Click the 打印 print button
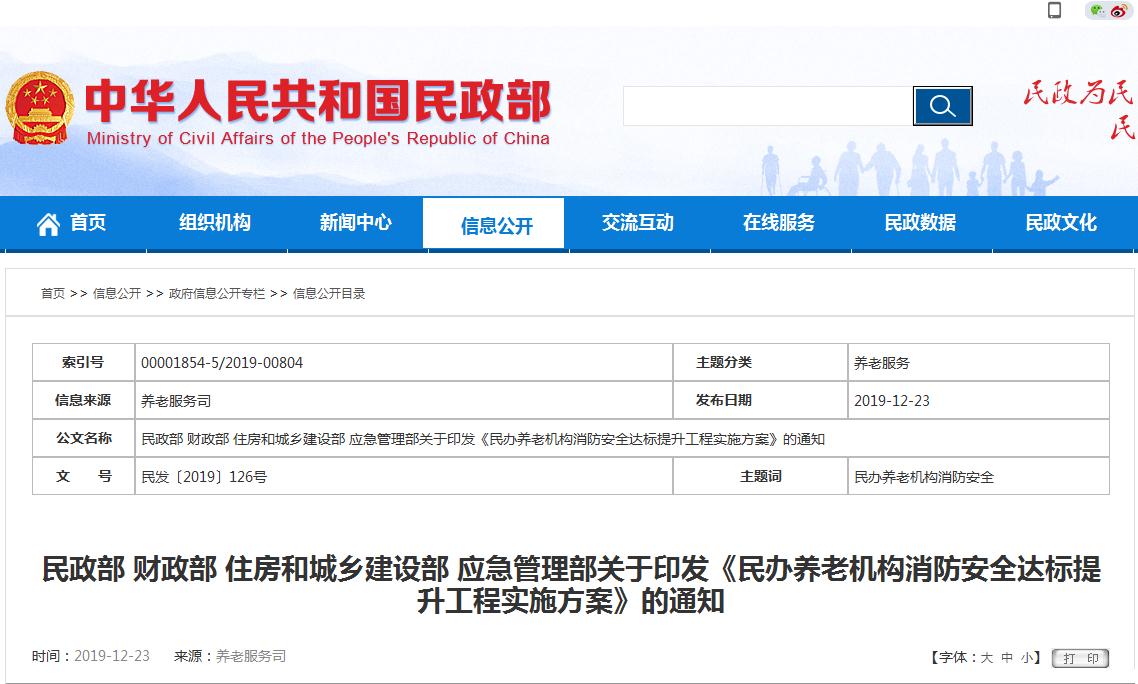1138x684 pixels. [1081, 658]
